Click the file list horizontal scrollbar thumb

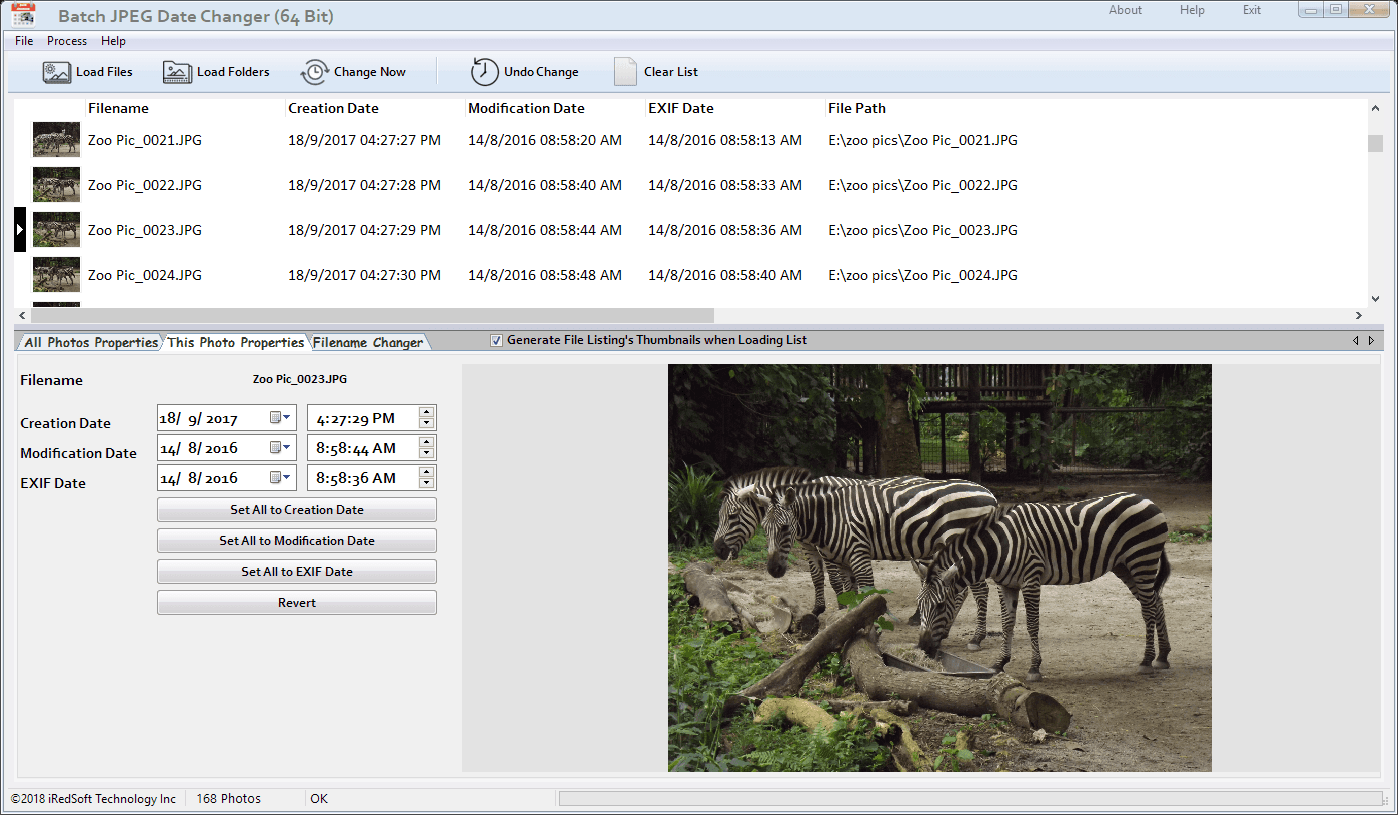[372, 315]
